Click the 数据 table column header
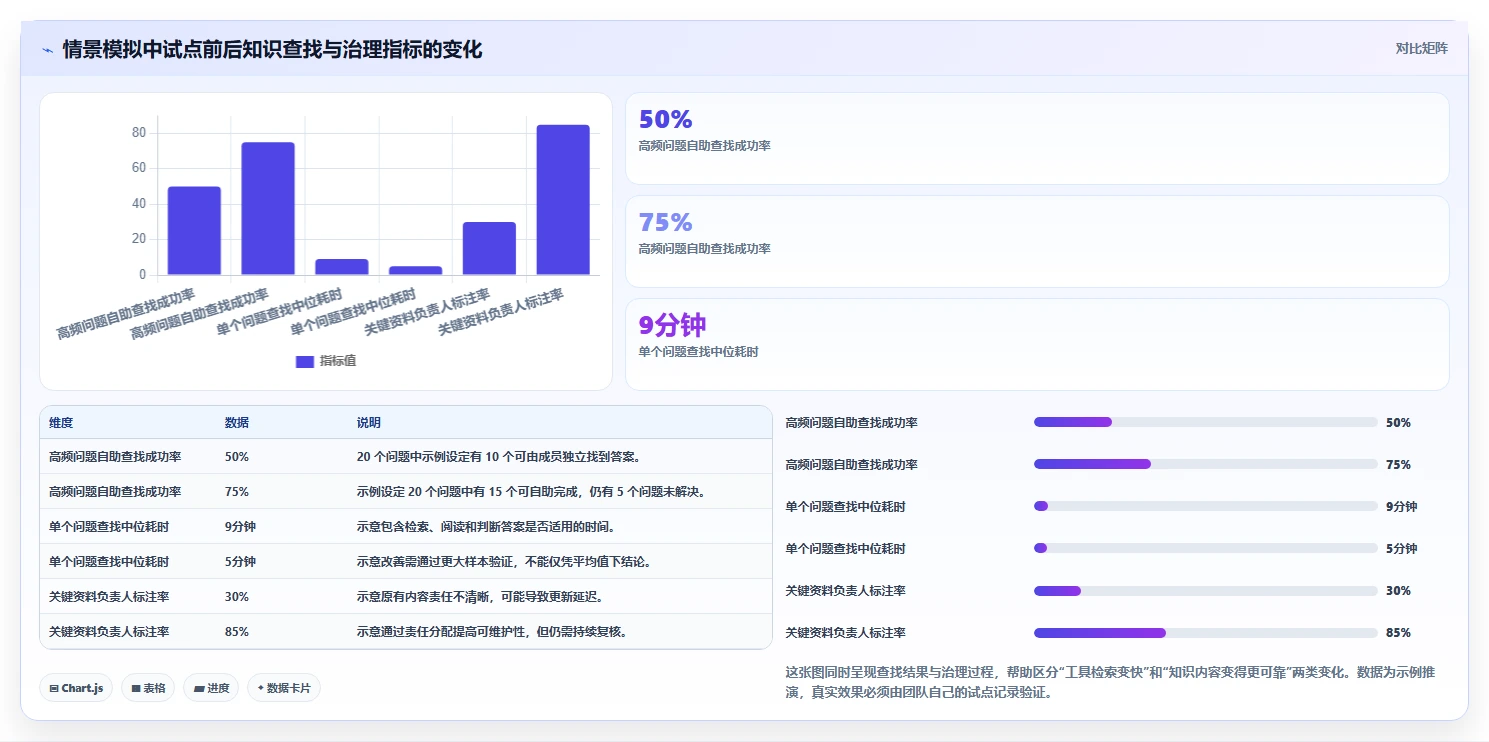 237,423
